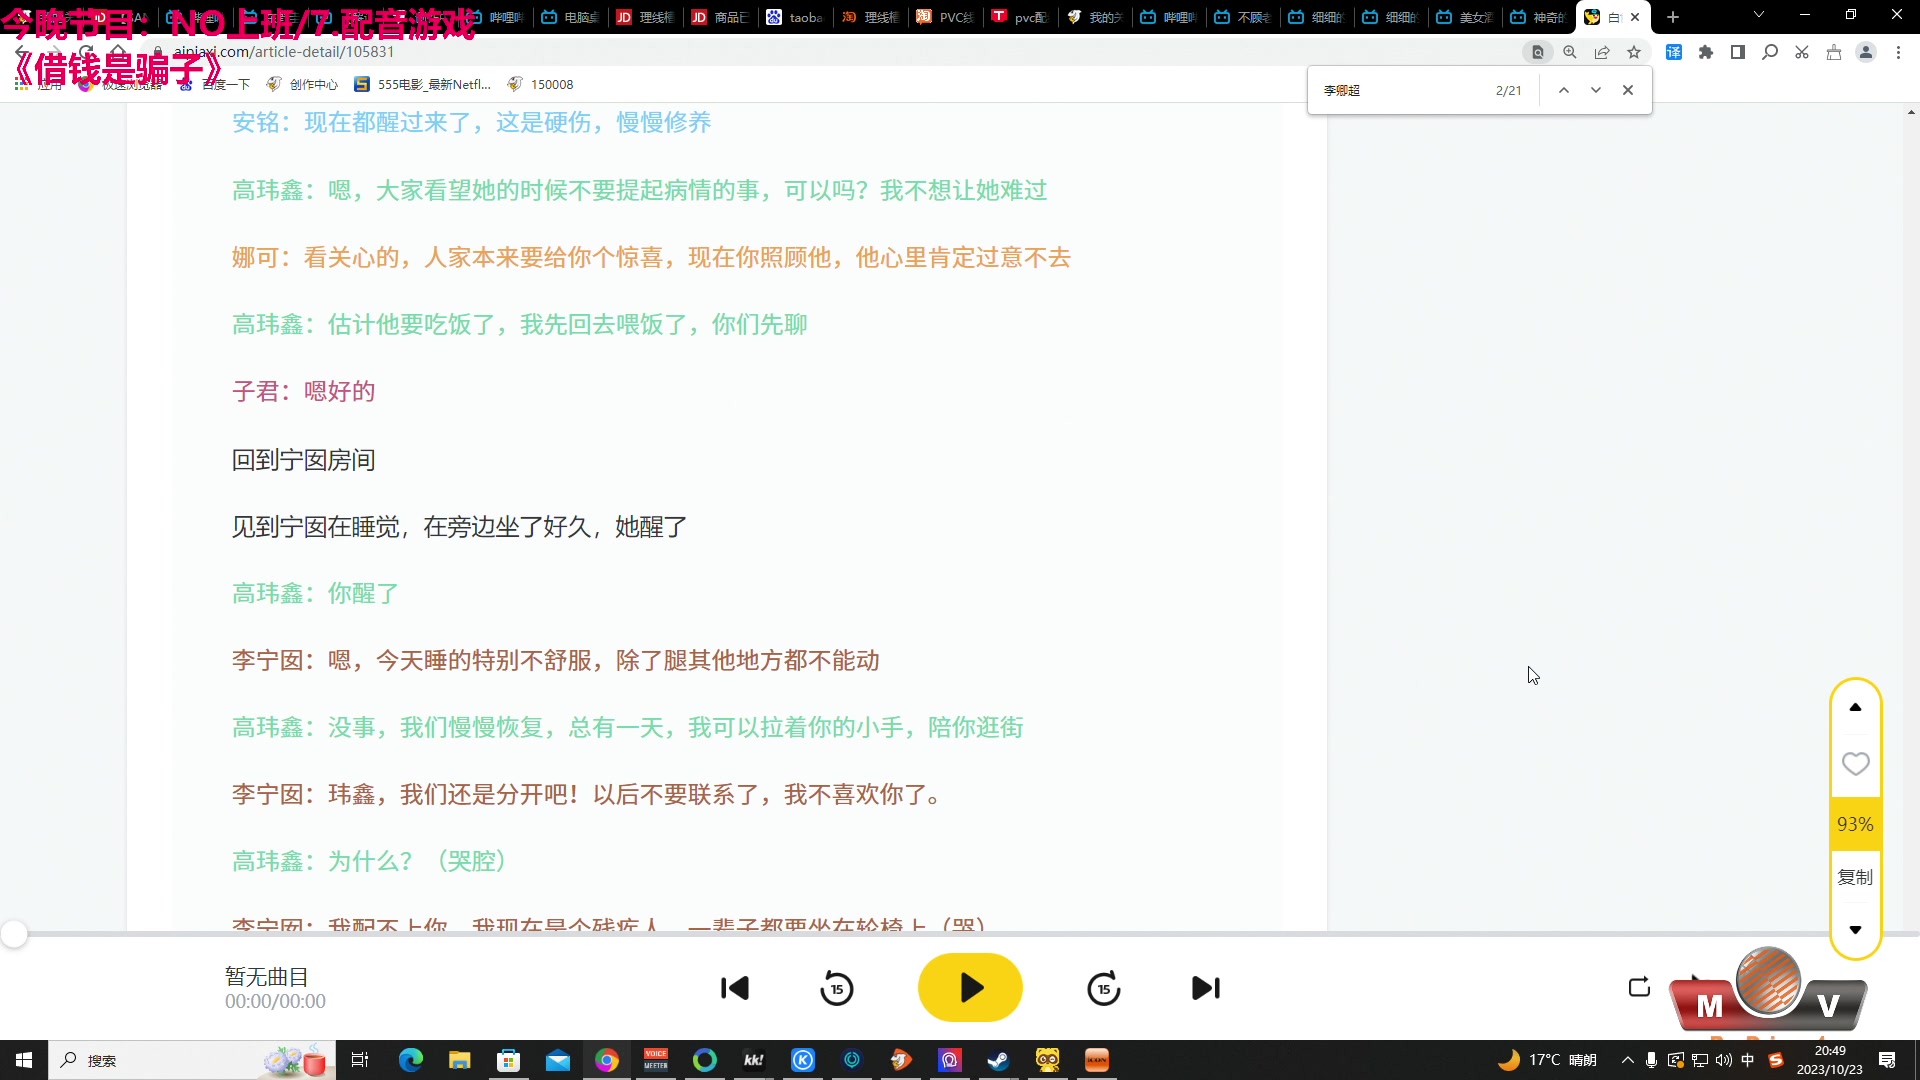The image size is (1920, 1080).
Task: Open the 创作中心 bookmark
Action: coord(312,84)
